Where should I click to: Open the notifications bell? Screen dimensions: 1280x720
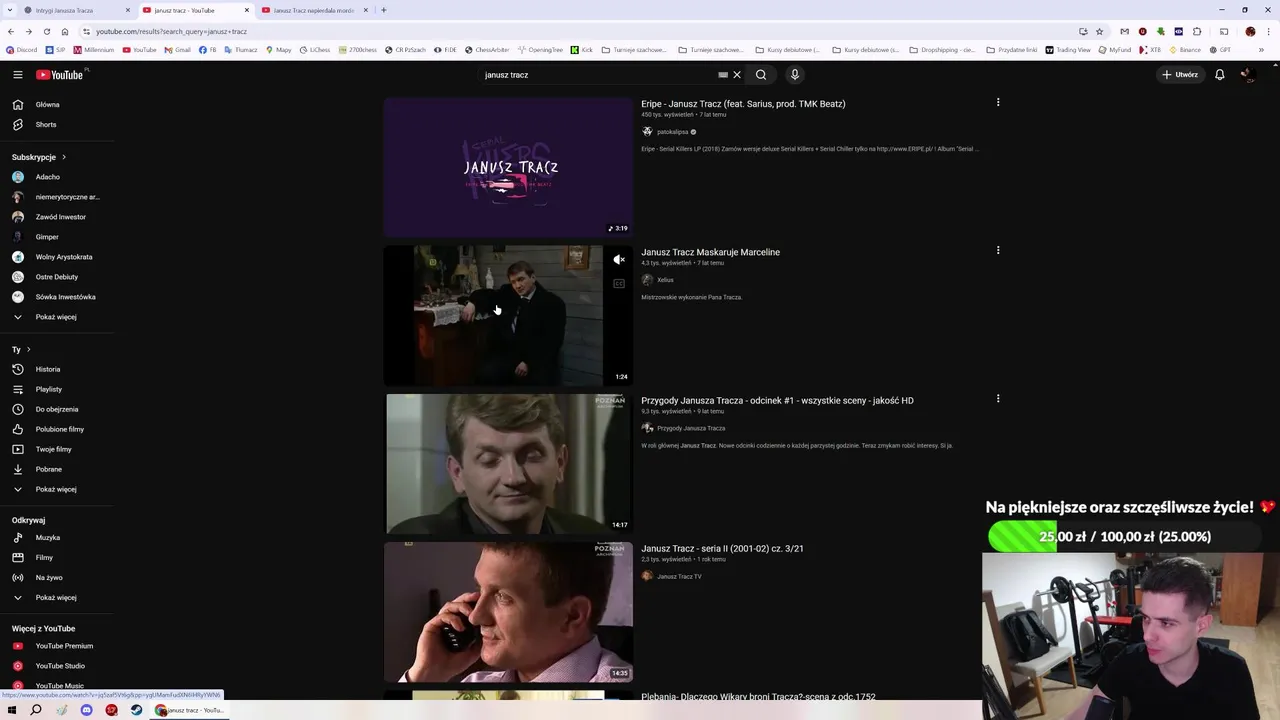point(1220,75)
